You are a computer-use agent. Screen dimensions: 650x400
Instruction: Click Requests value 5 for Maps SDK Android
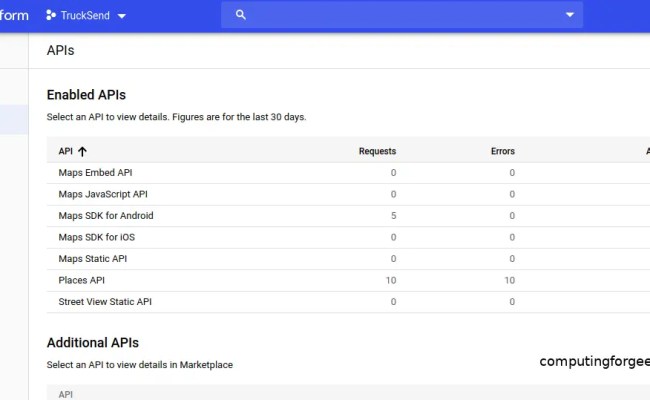[393, 216]
